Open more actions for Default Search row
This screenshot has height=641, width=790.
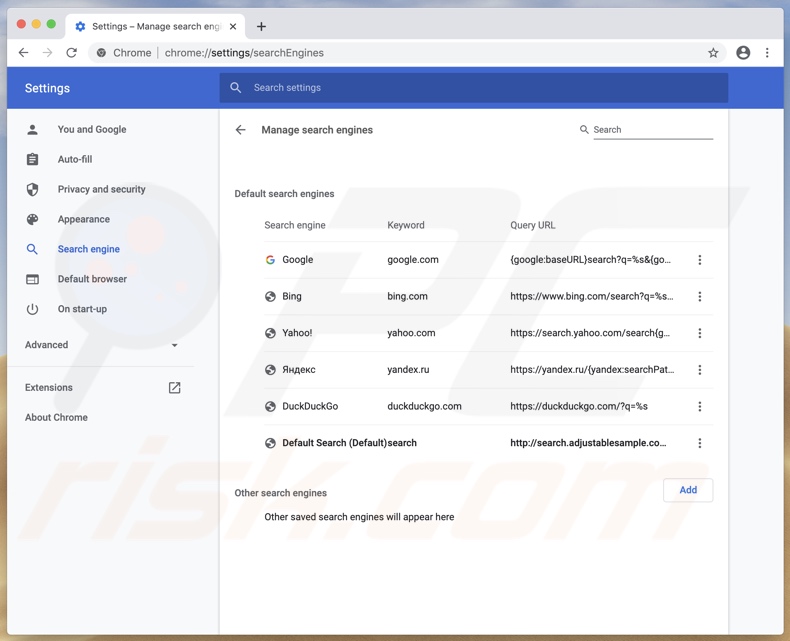coord(699,443)
